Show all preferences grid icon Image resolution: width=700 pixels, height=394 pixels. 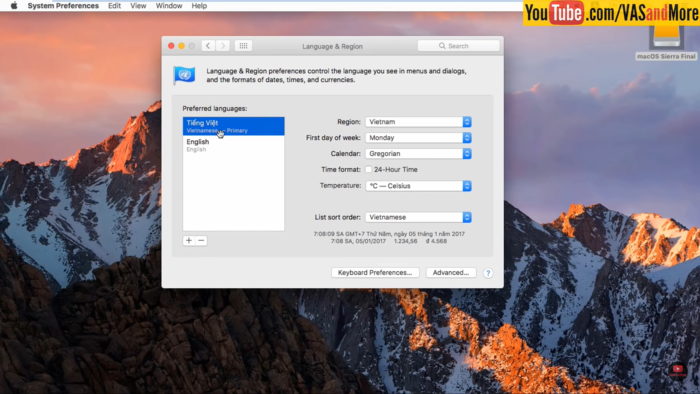243,46
